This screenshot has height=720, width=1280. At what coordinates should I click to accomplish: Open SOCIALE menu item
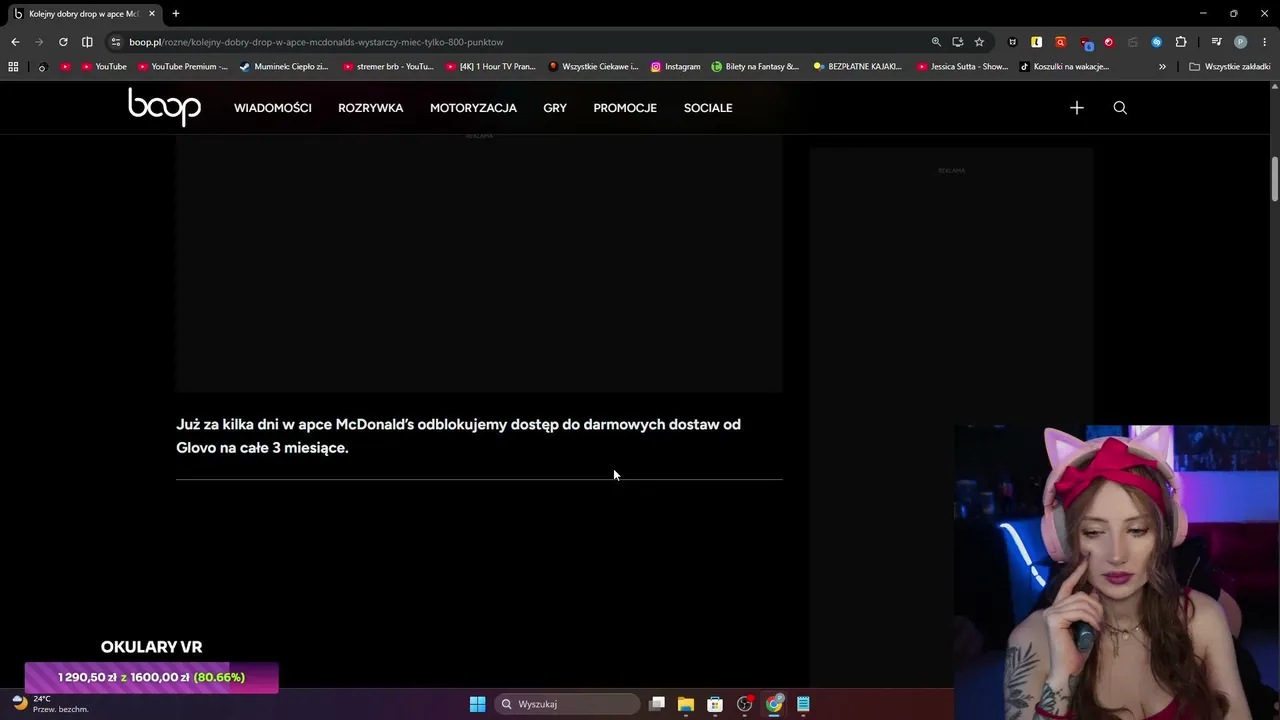[x=708, y=108]
